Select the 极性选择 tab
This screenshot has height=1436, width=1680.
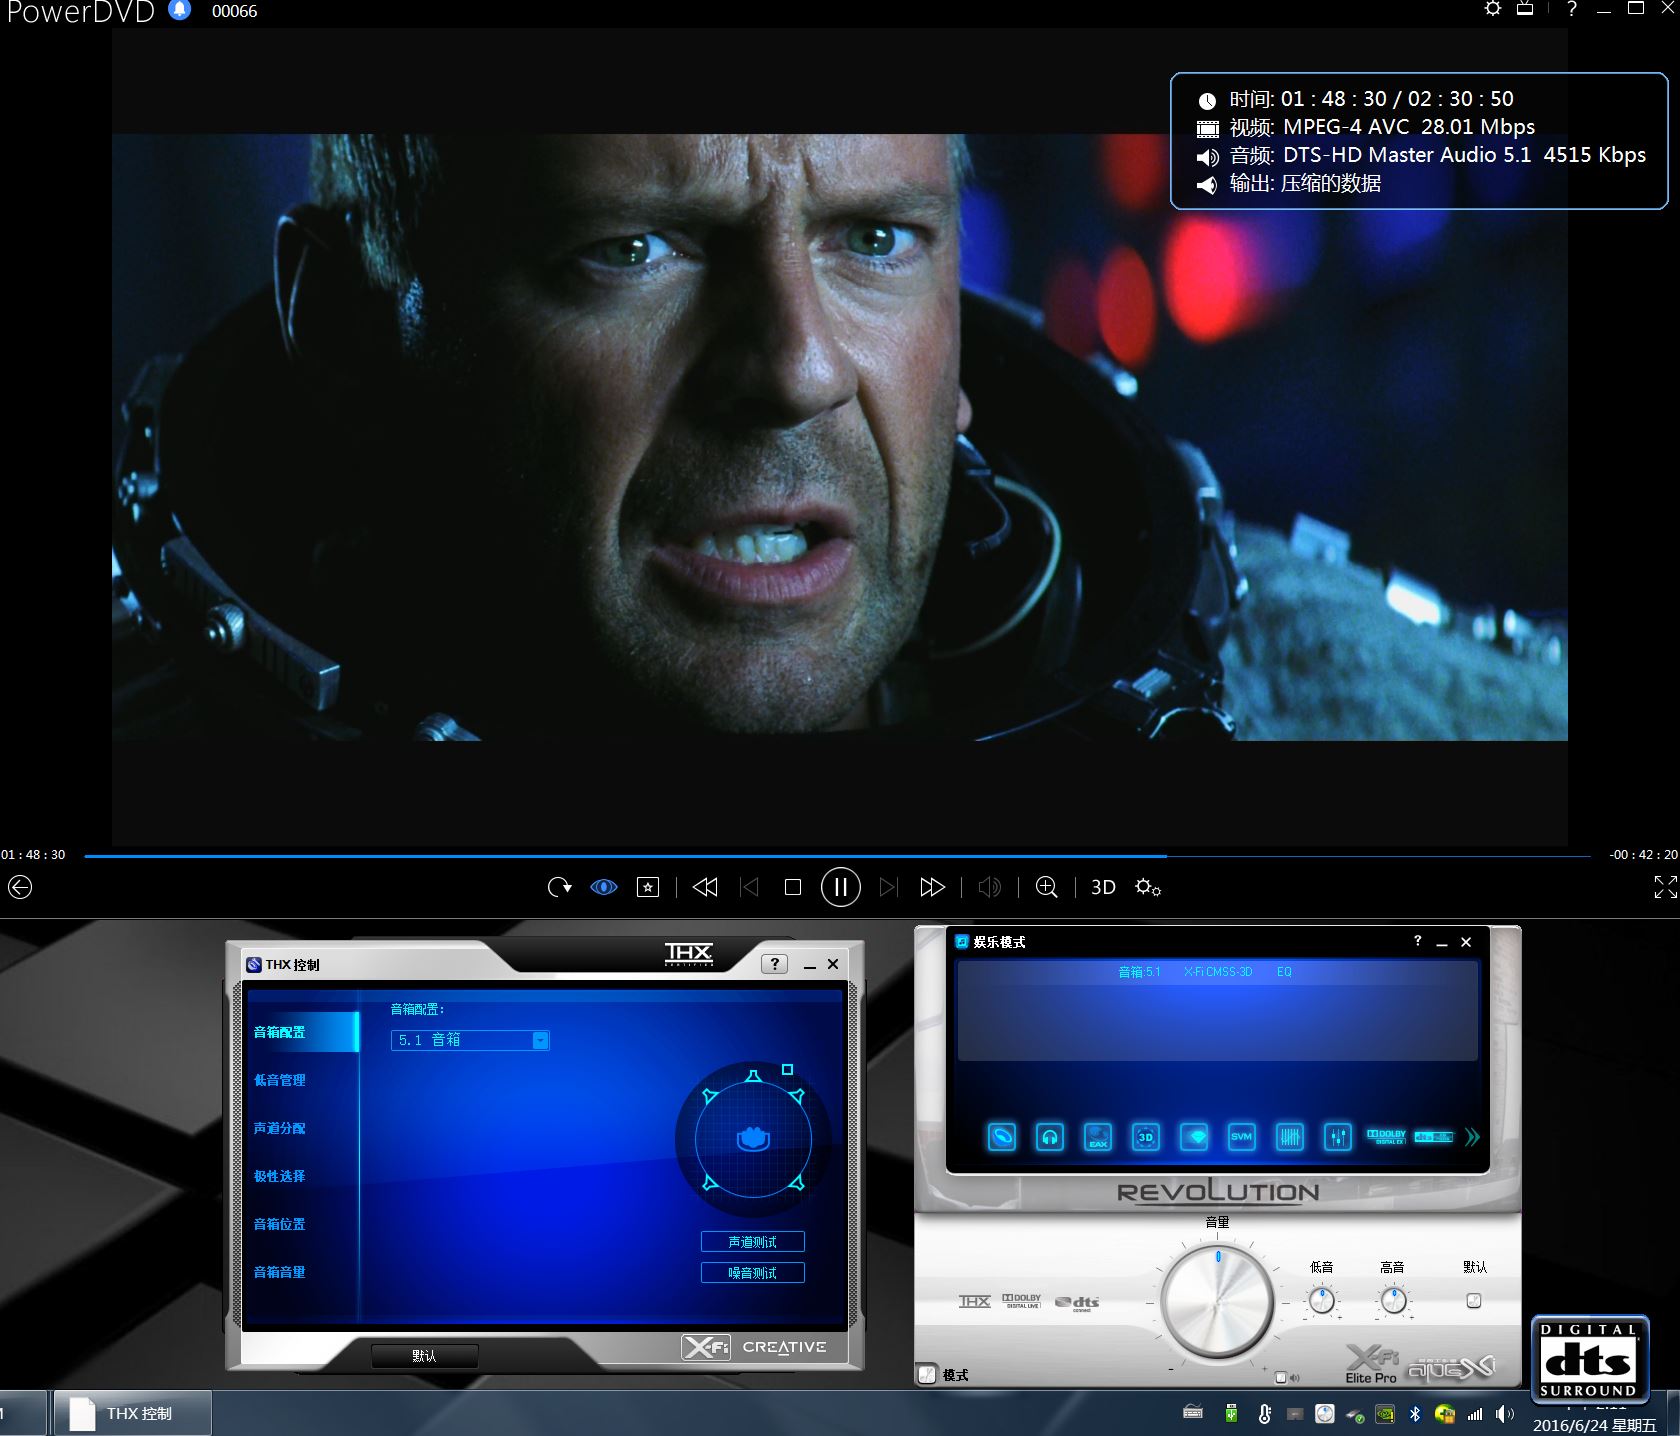pos(280,1176)
